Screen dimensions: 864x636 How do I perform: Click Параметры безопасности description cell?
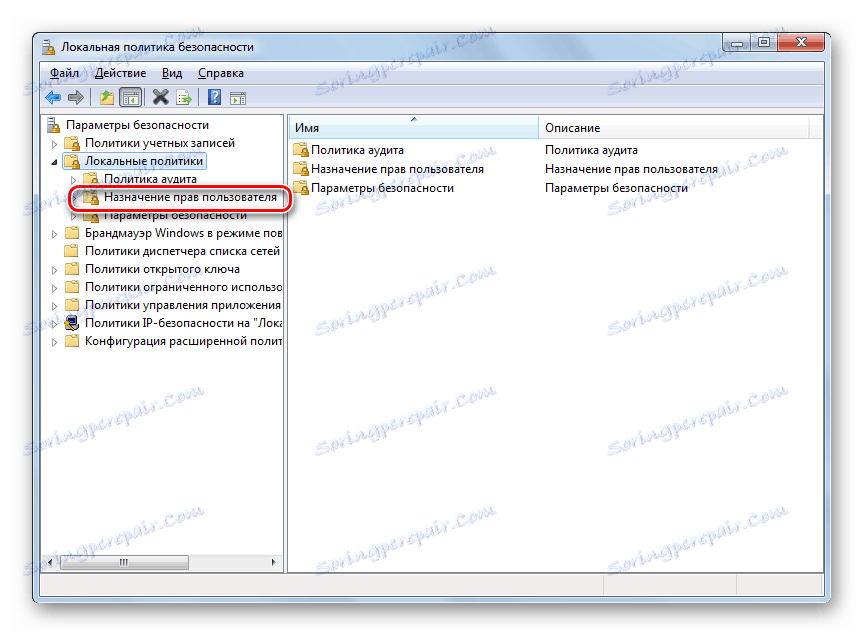pyautogui.click(x=616, y=188)
